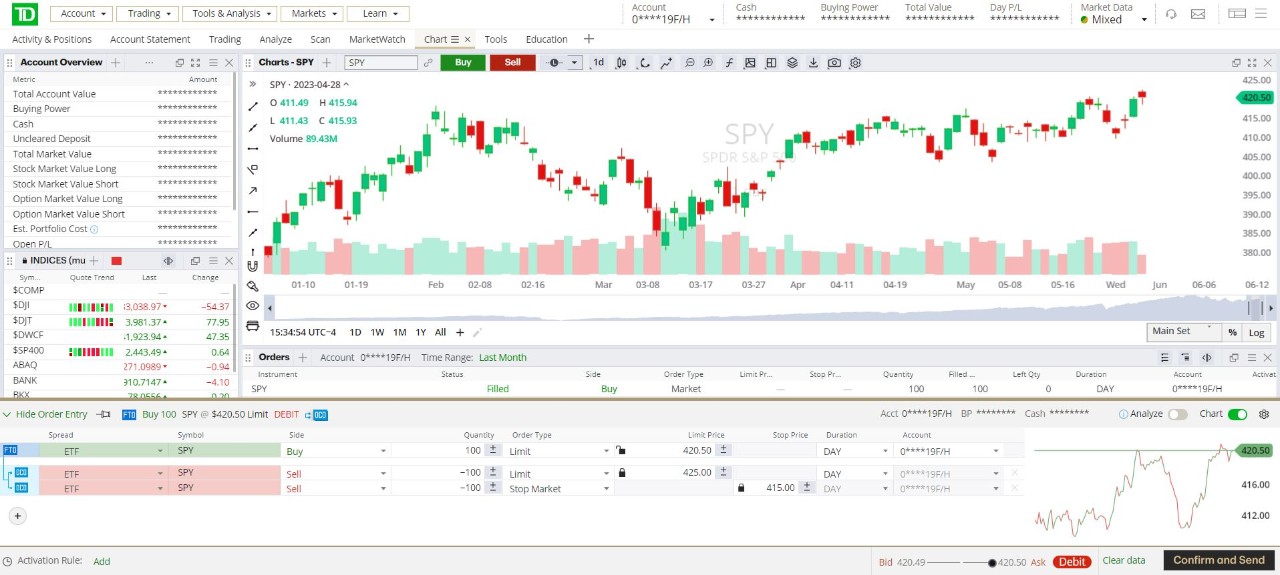The image size is (1280, 575).
Task: Open the Scan tab
Action: tap(320, 39)
